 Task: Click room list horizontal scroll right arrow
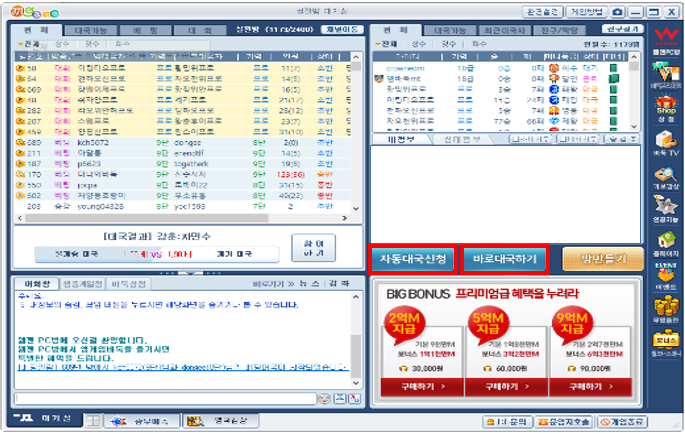345,218
